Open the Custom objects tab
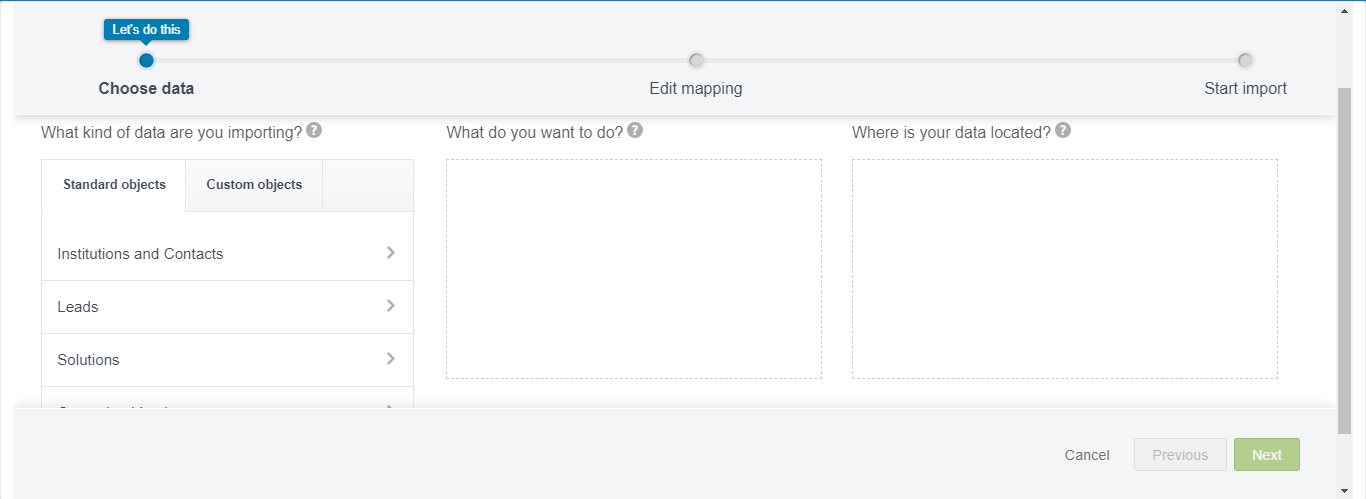This screenshot has width=1366, height=499. (x=254, y=185)
